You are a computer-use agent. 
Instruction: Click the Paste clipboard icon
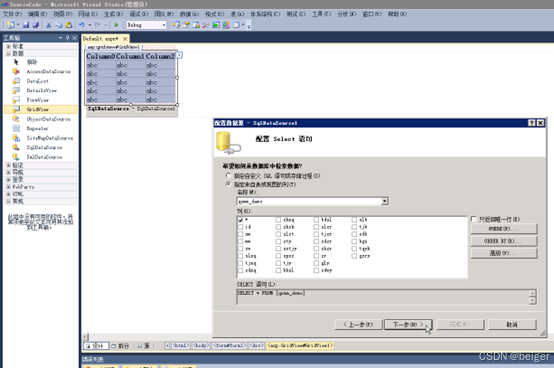(x=69, y=25)
